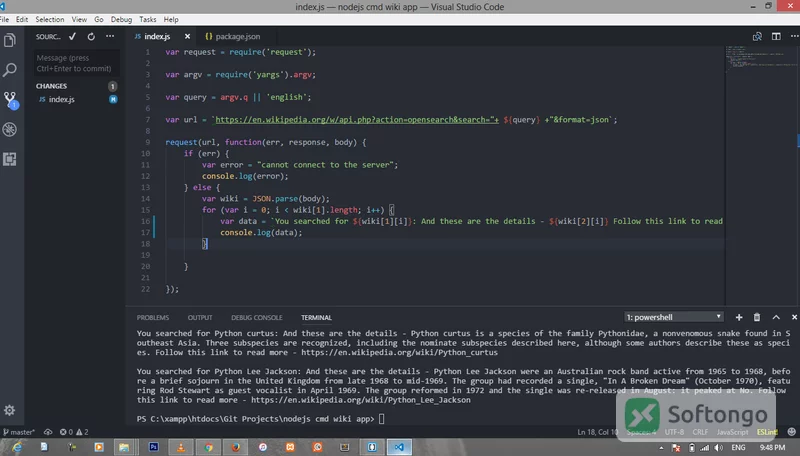The image size is (800, 456).
Task: Open source control more actions menu
Action: click(110, 36)
